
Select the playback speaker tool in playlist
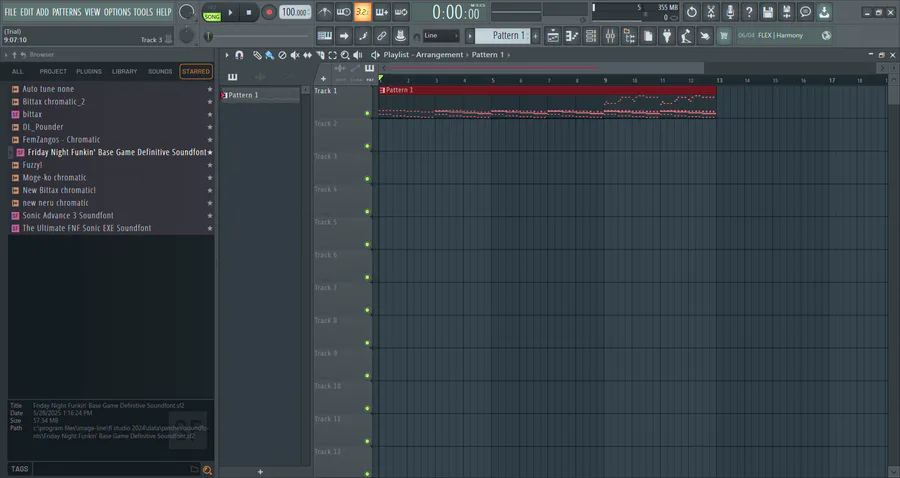click(x=358, y=55)
